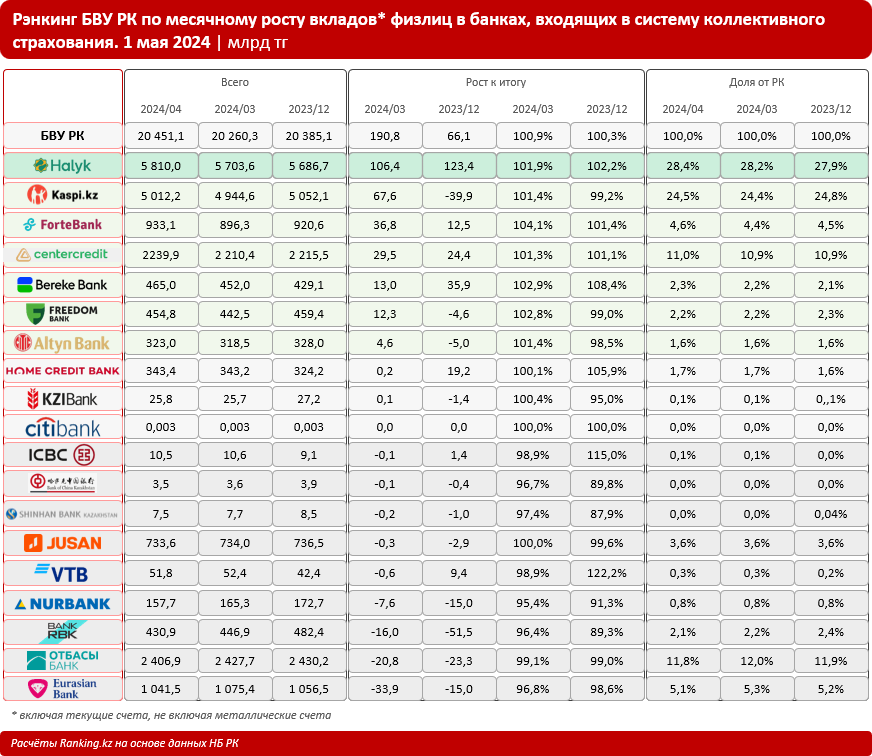The height and width of the screenshot is (756, 872).
Task: Select the "5,3%" share cell
Action: tap(756, 689)
